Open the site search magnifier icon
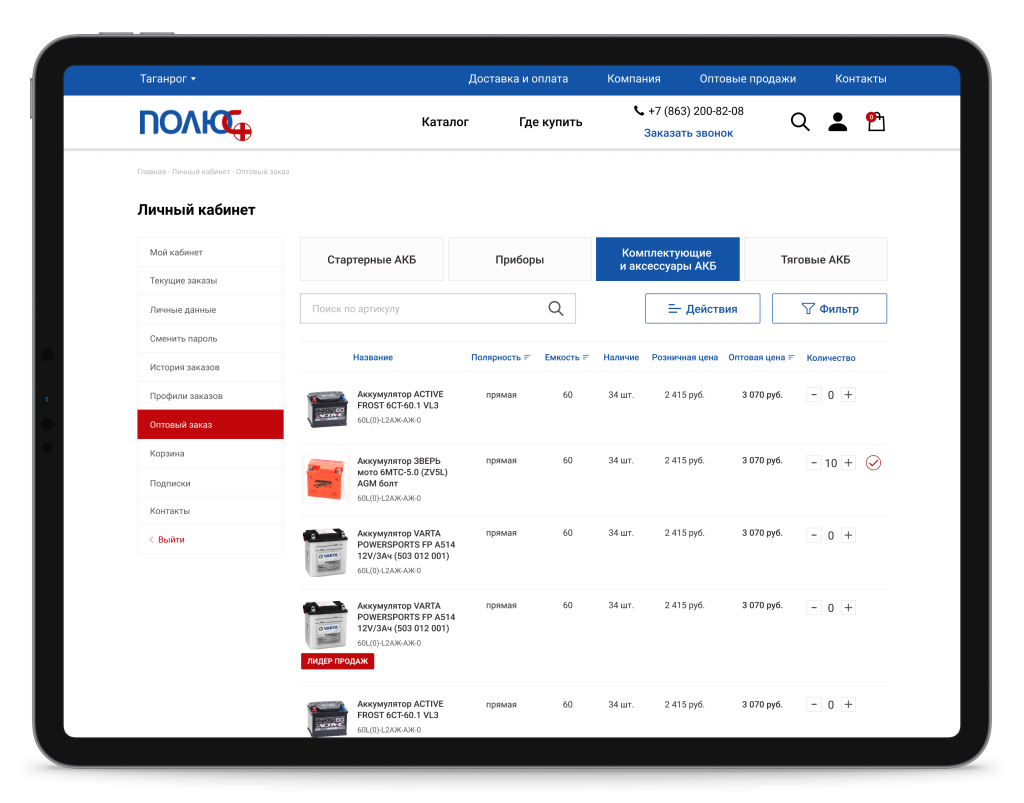Viewport: 1024px width, 803px height. click(x=800, y=121)
